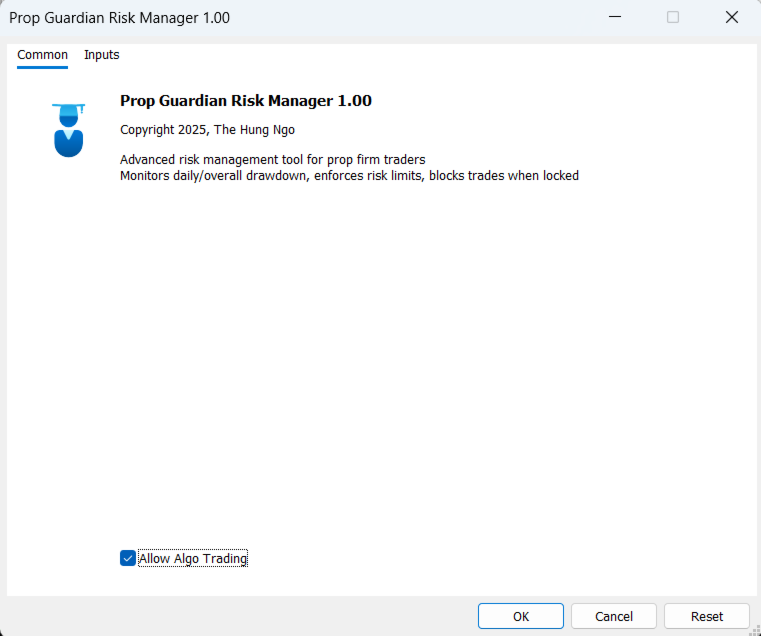
Task: Click the Advanced risk management tool description line
Action: pyautogui.click(x=273, y=160)
